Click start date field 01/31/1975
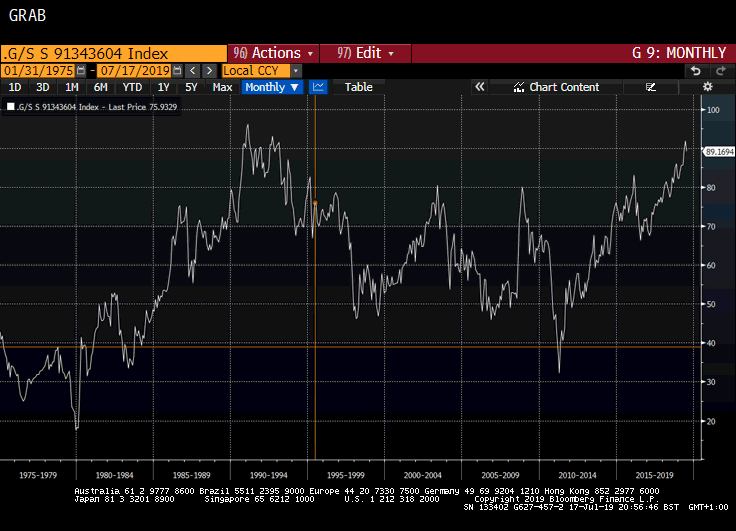 38,71
